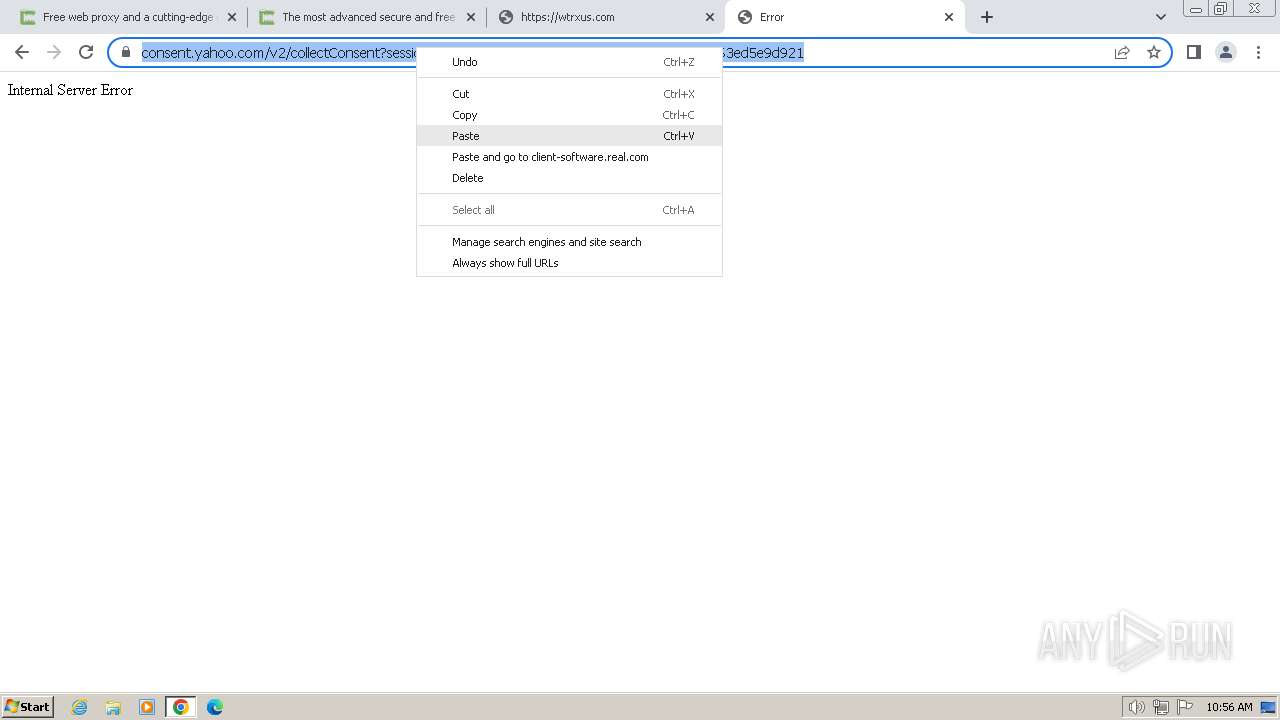Bookmark this tab with the star icon
Viewport: 1280px width, 720px height.
click(x=1154, y=52)
